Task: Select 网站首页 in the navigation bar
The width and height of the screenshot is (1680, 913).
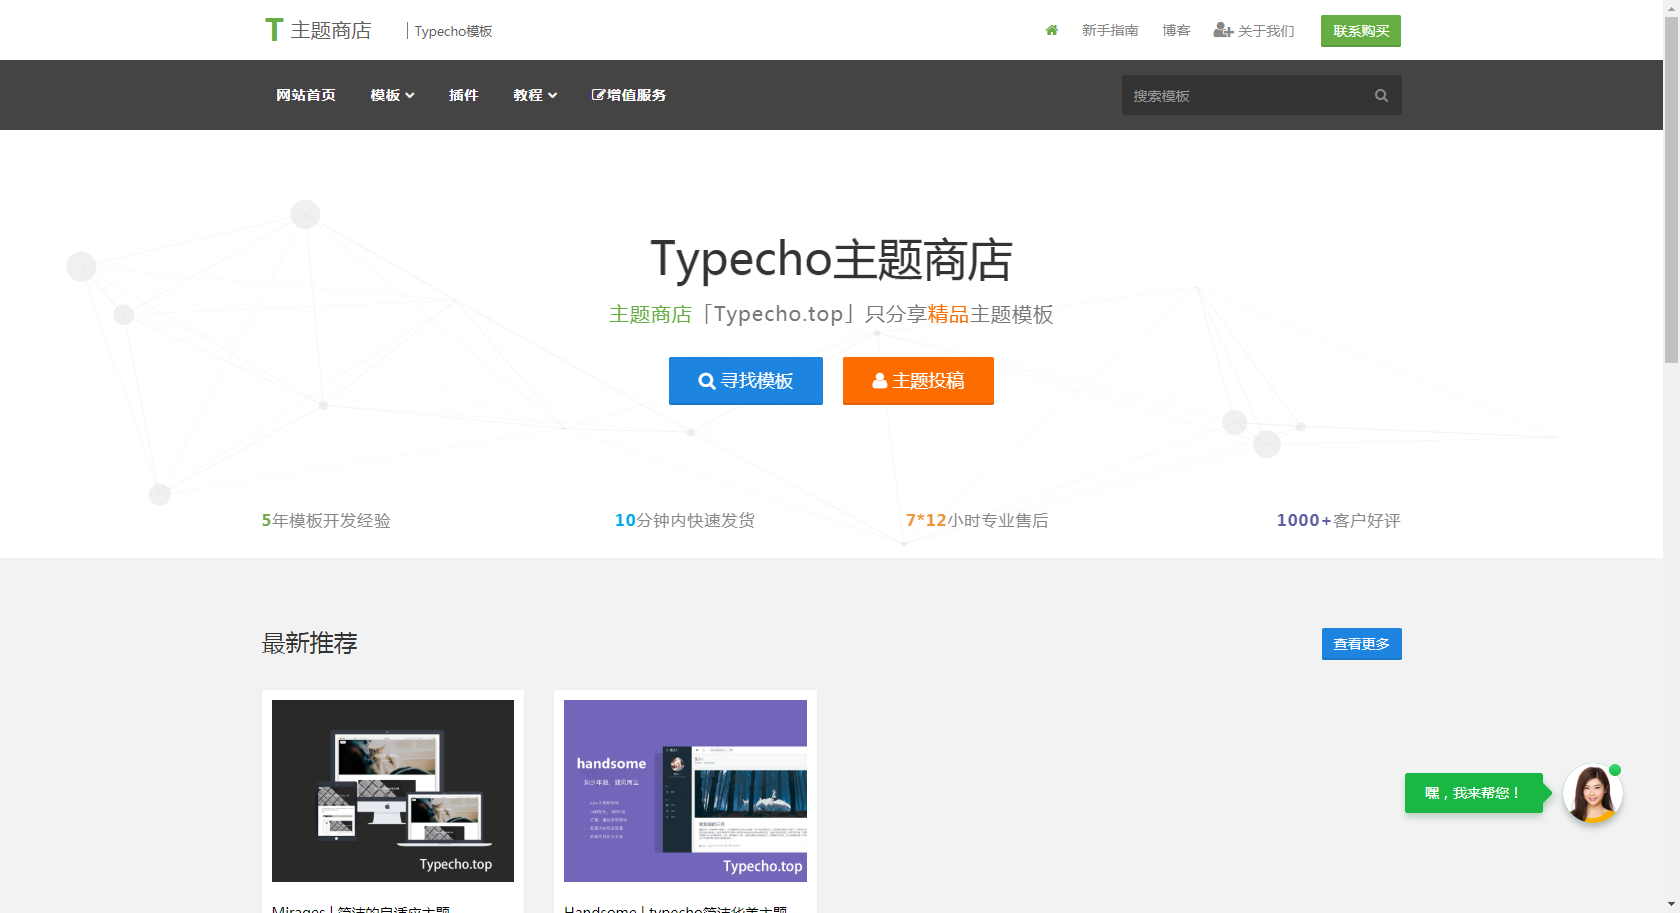Action: click(306, 95)
